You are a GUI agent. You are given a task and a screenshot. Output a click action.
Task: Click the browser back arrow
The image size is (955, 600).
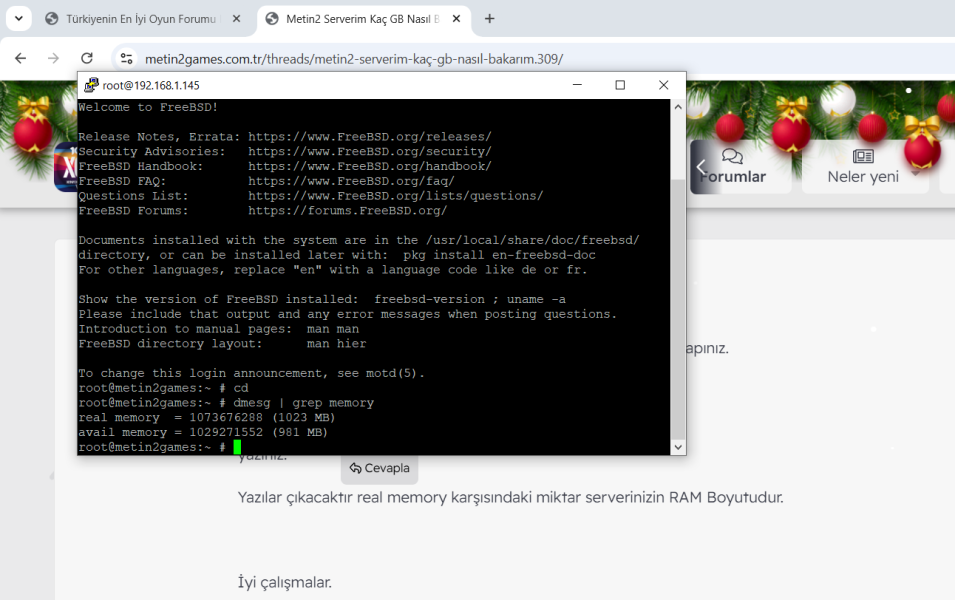pyautogui.click(x=21, y=59)
